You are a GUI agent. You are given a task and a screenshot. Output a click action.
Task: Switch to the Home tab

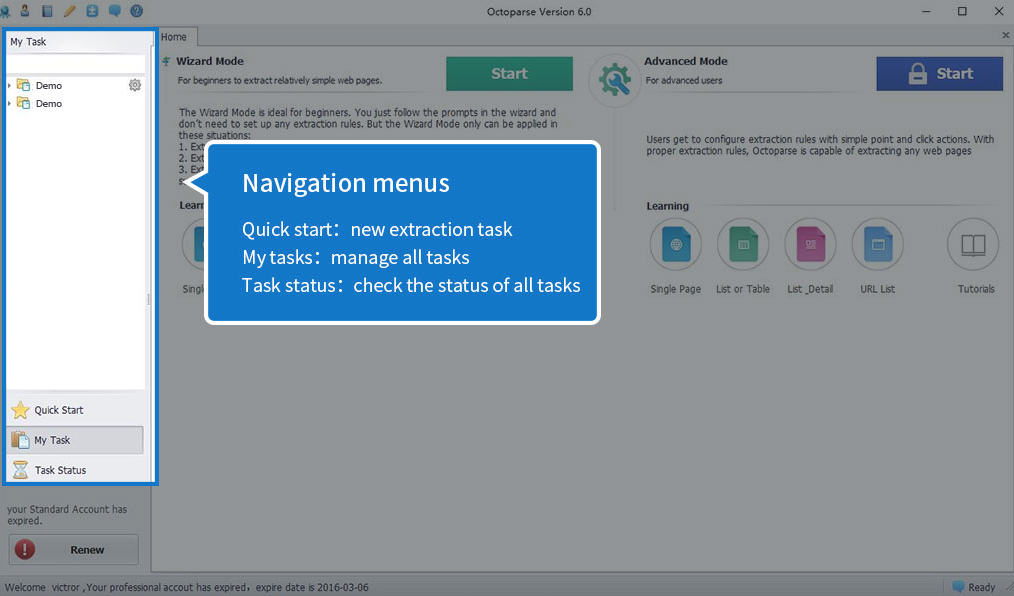[174, 37]
